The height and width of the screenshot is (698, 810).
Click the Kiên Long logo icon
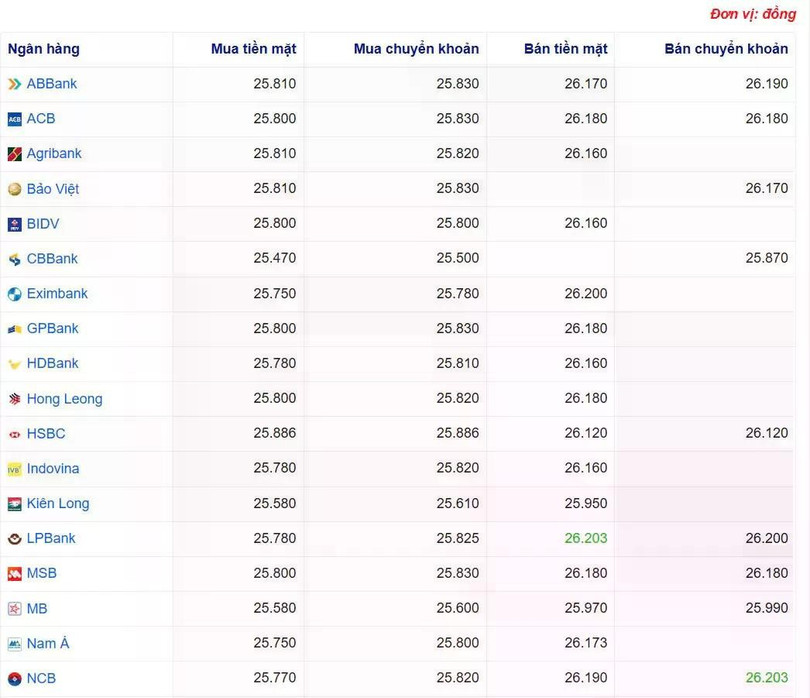coord(14,504)
